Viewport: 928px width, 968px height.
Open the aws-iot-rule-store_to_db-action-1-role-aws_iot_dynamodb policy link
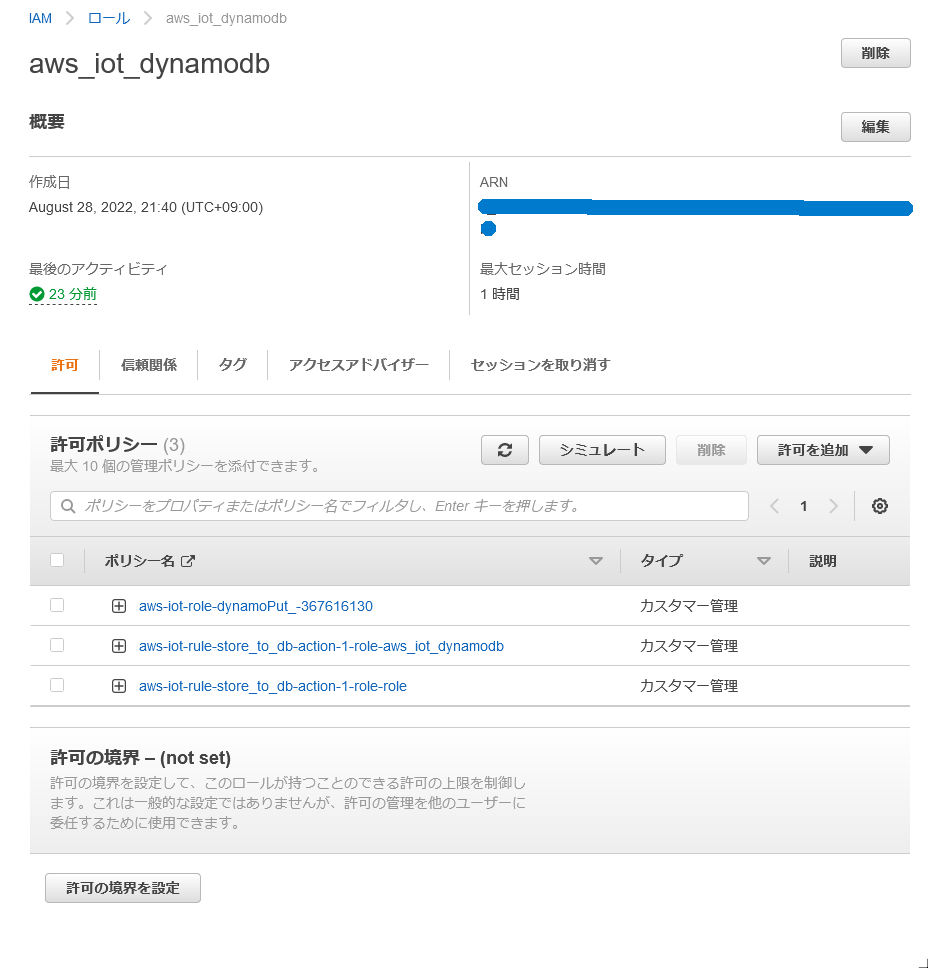(321, 646)
